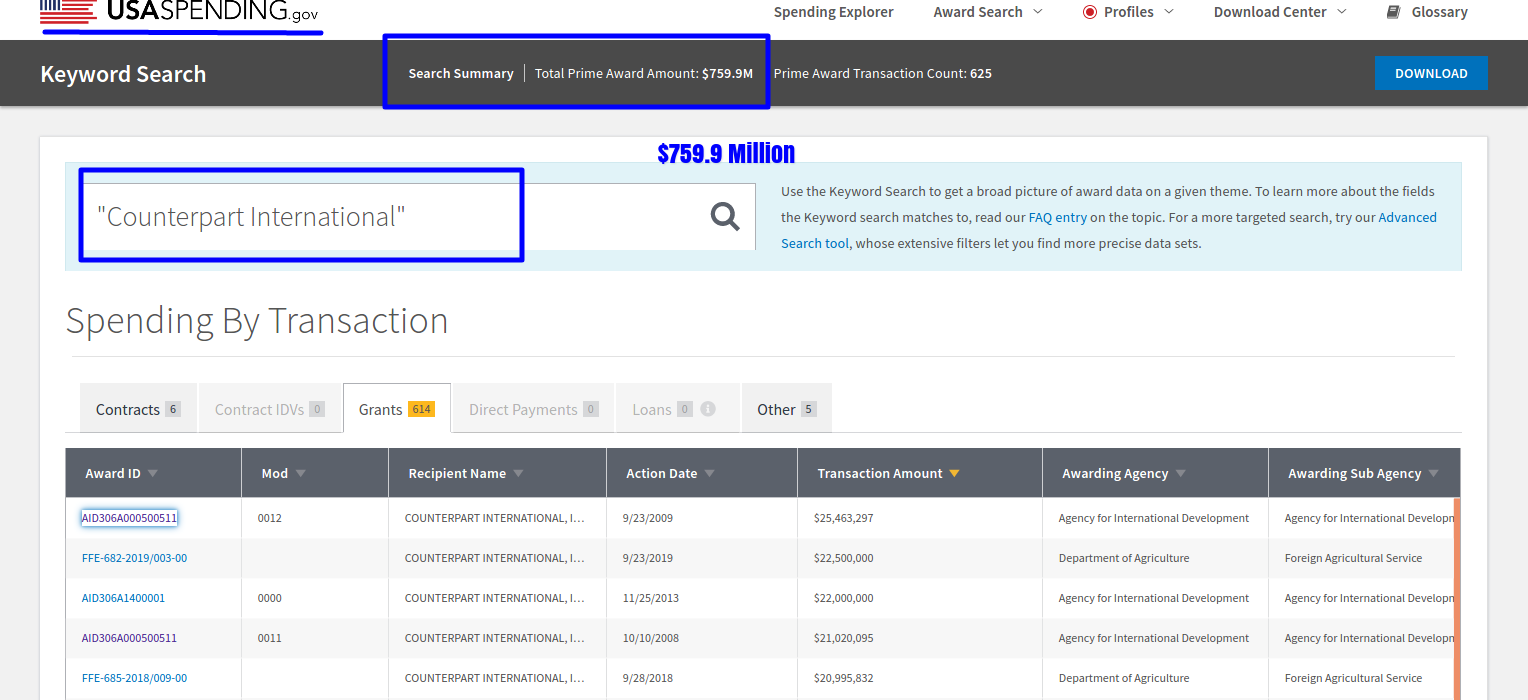Image resolution: width=1528 pixels, height=700 pixels.
Task: Click the DOWNLOAD button
Action: [1431, 73]
